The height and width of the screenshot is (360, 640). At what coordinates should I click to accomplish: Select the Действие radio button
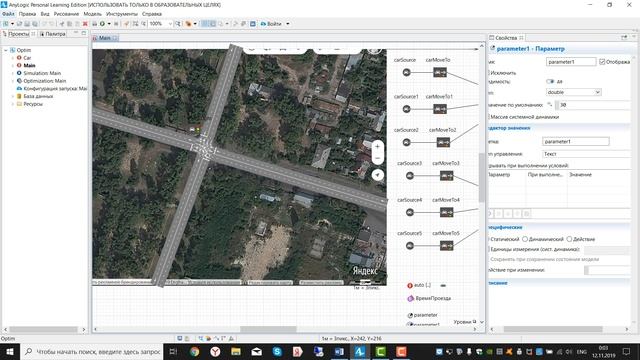tap(569, 239)
